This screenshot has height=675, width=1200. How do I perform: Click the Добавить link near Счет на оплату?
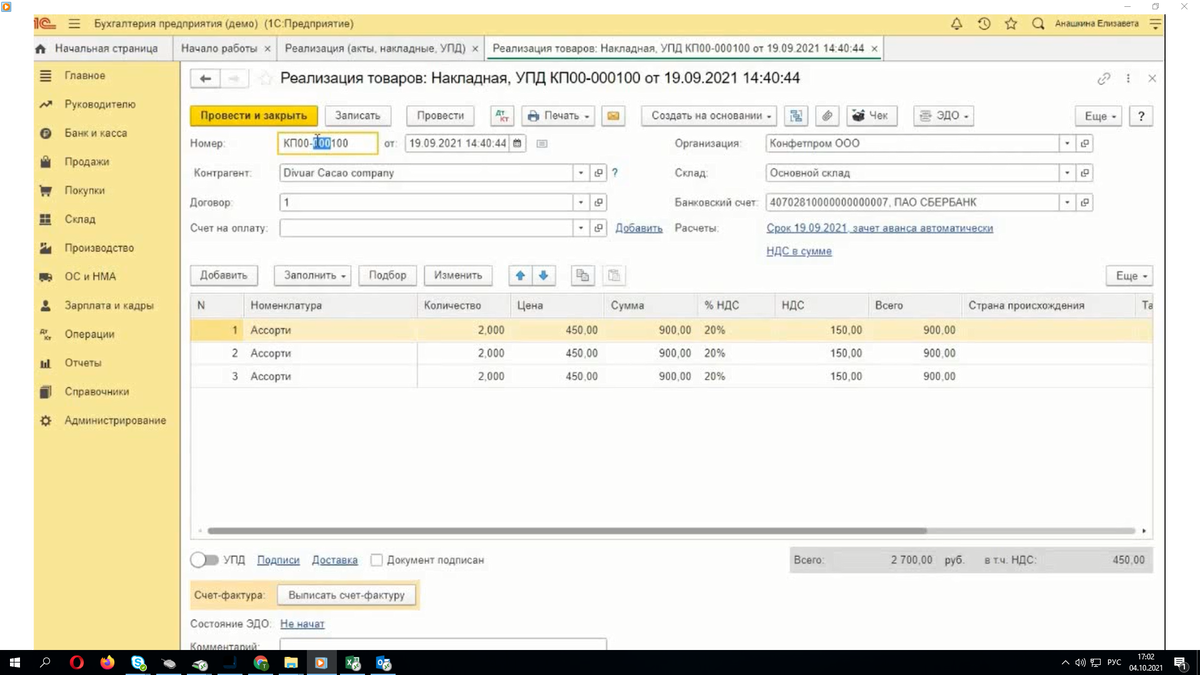(639, 228)
